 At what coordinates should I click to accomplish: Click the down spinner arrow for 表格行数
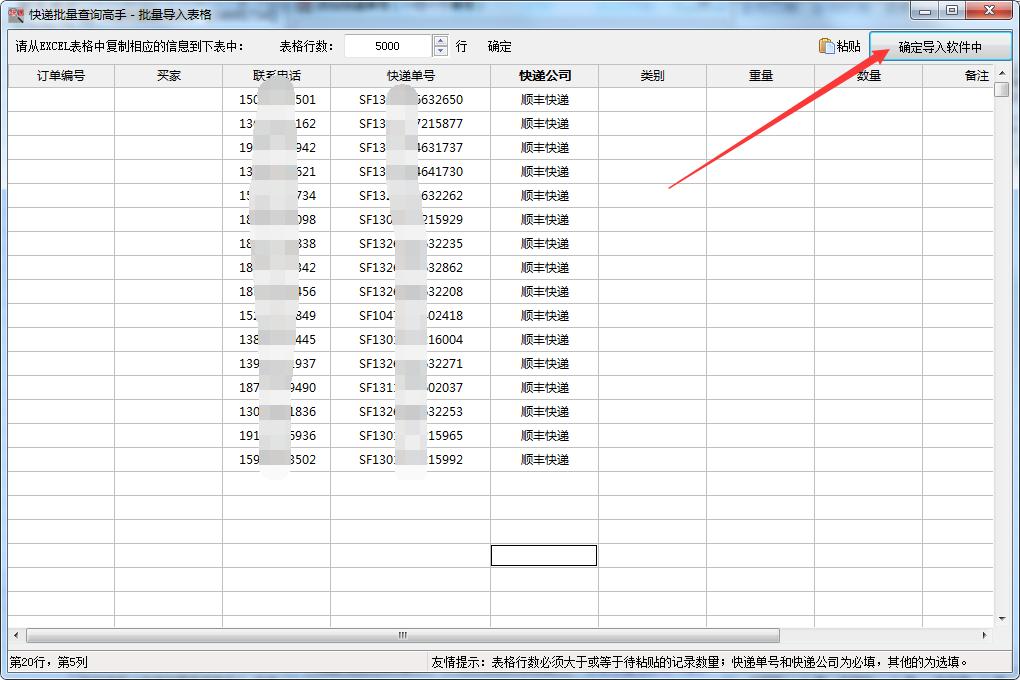click(x=438, y=51)
